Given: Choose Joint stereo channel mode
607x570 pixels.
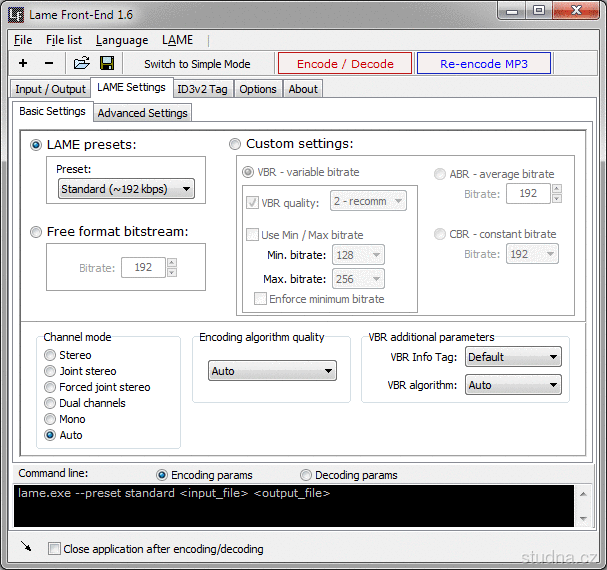Looking at the screenshot, I should tap(50, 371).
